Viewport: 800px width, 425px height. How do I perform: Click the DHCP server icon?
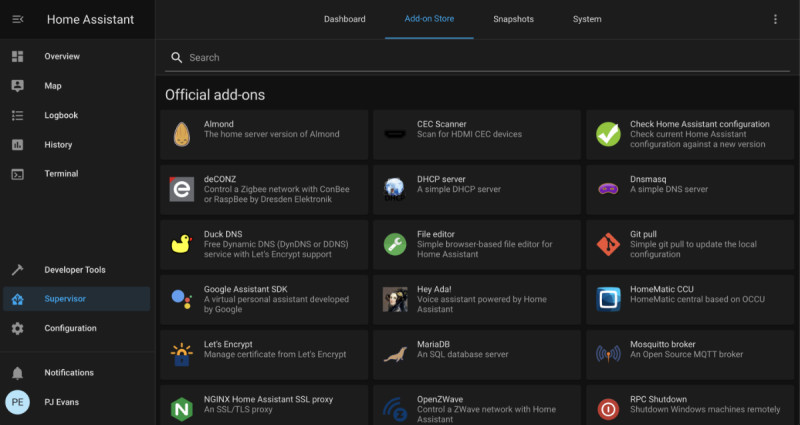pos(395,189)
